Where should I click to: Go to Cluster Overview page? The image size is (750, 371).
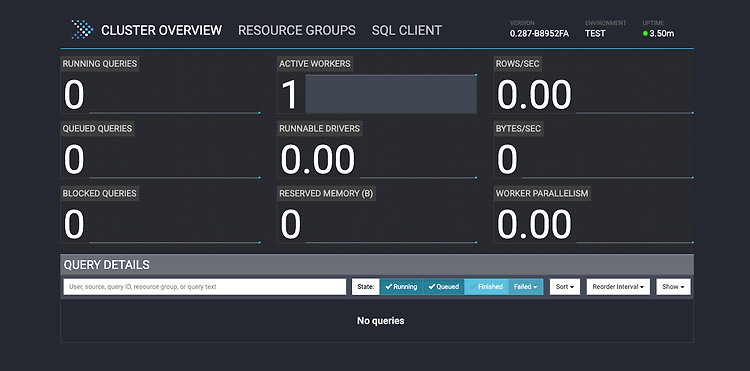162,30
